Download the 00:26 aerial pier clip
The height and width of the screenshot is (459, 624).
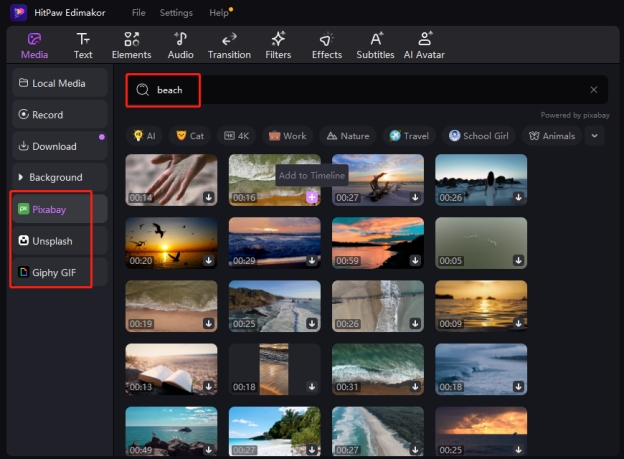tap(415, 323)
